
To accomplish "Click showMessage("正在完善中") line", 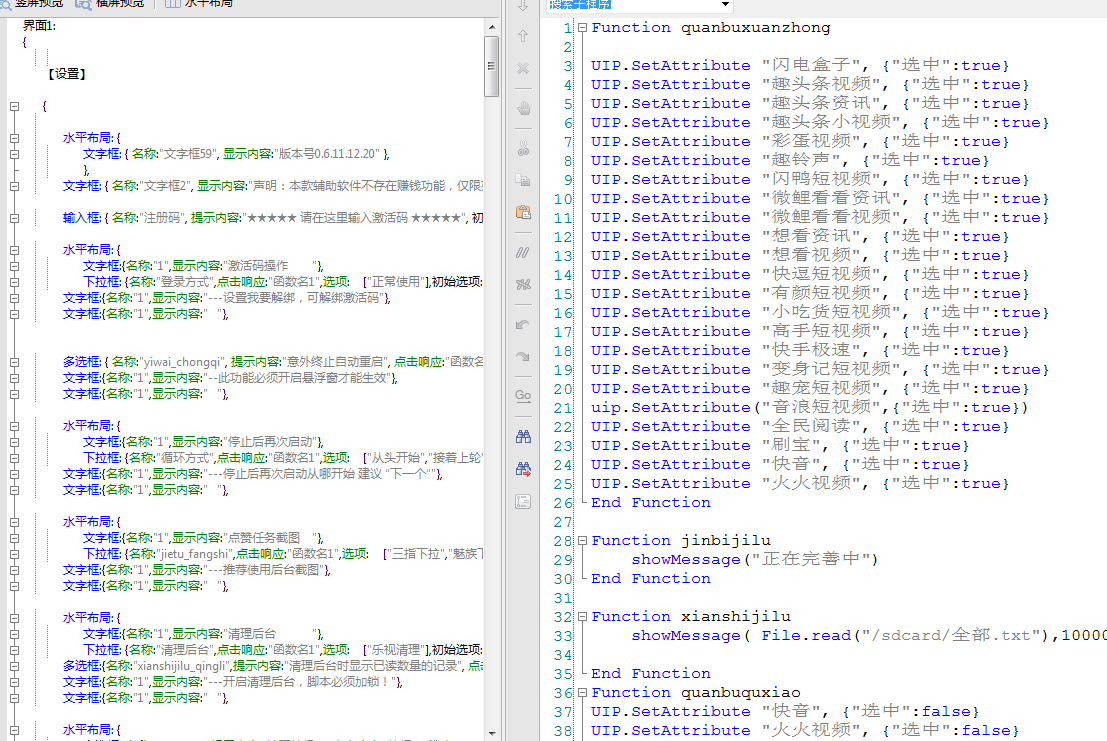I will [755, 560].
